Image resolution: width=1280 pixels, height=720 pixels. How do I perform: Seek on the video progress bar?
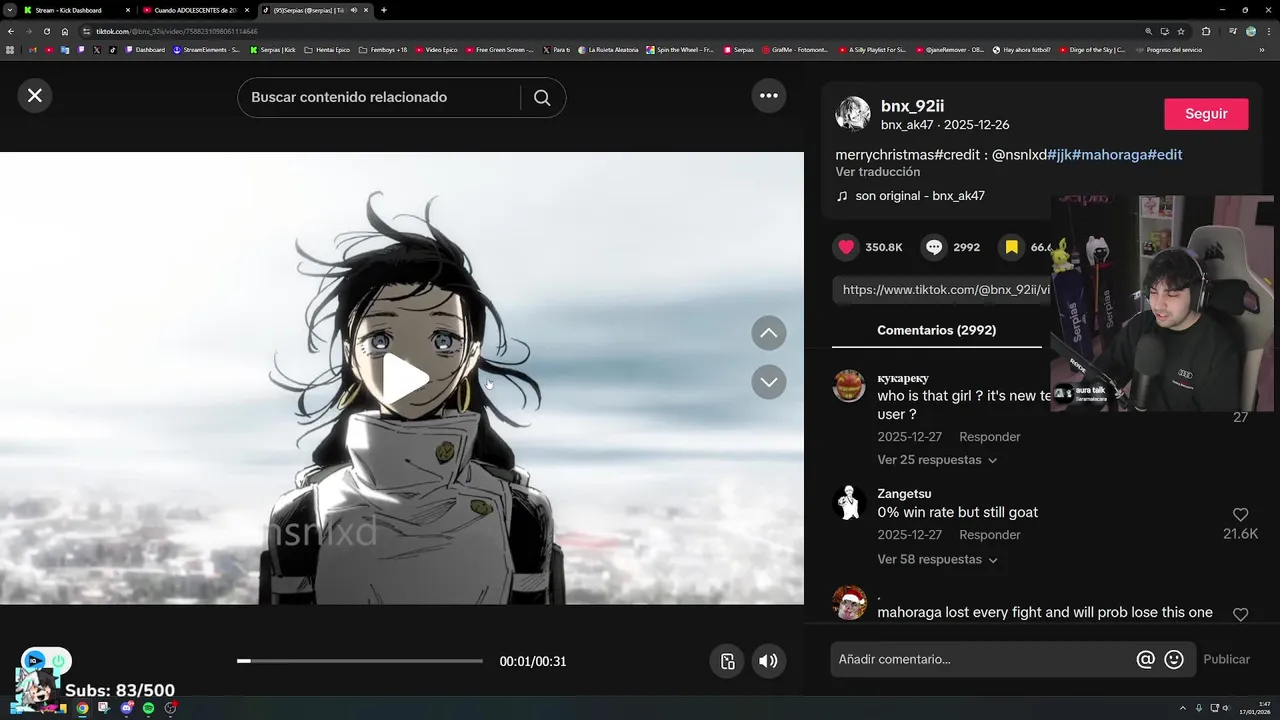click(360, 661)
